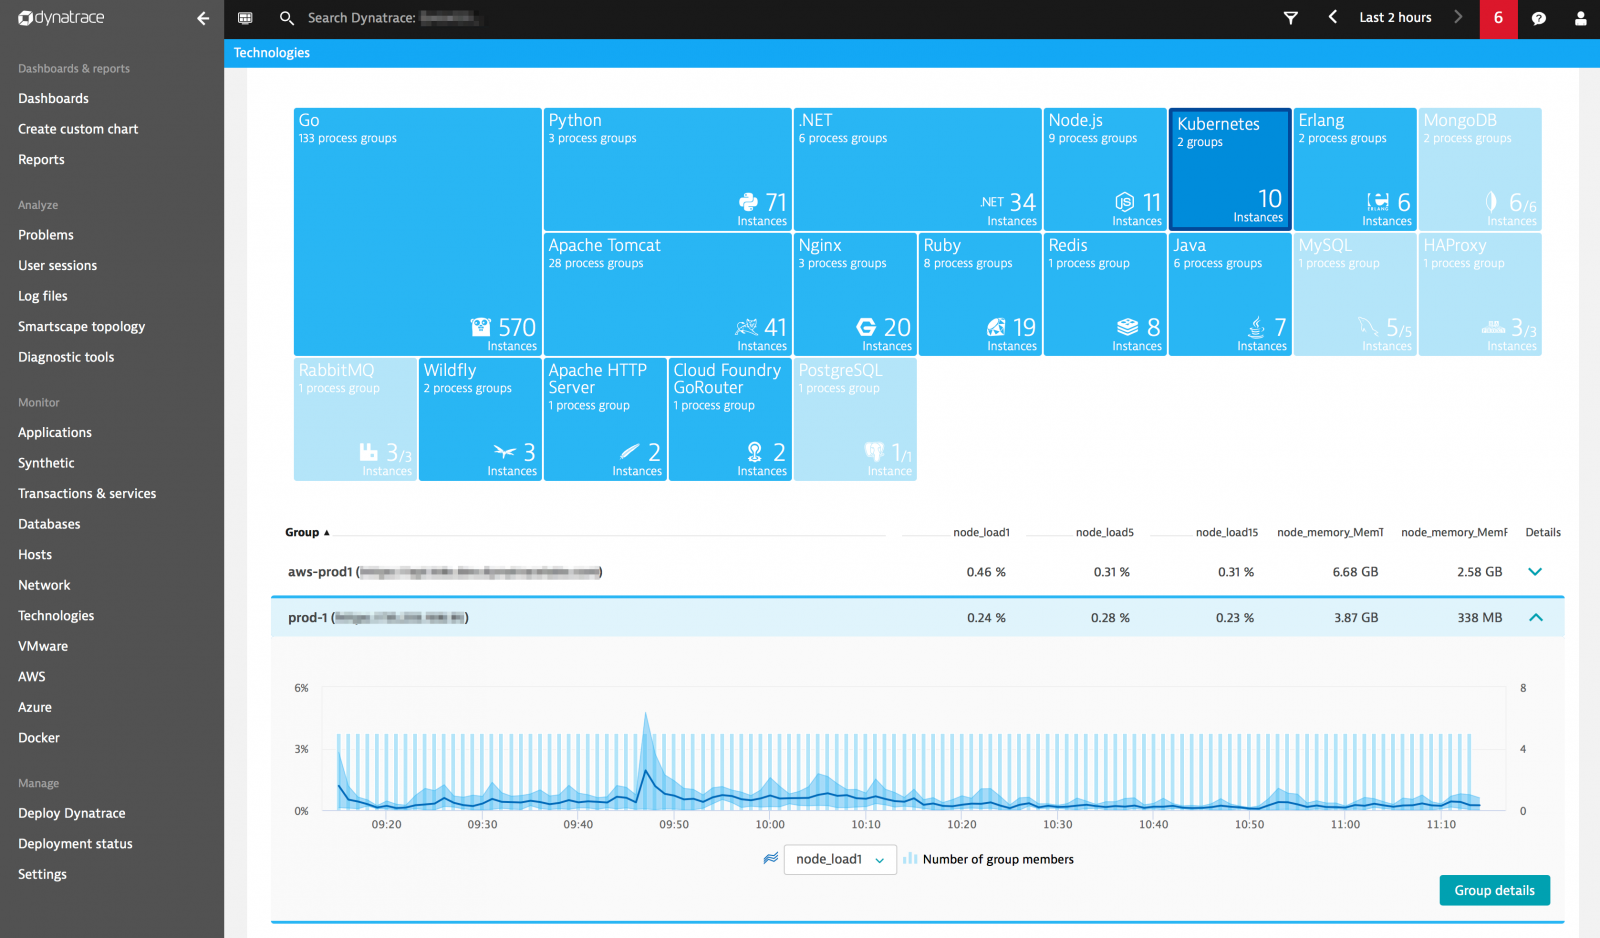This screenshot has height=938, width=1600.
Task: Open the node_load1 metric dropdown
Action: coord(839,859)
